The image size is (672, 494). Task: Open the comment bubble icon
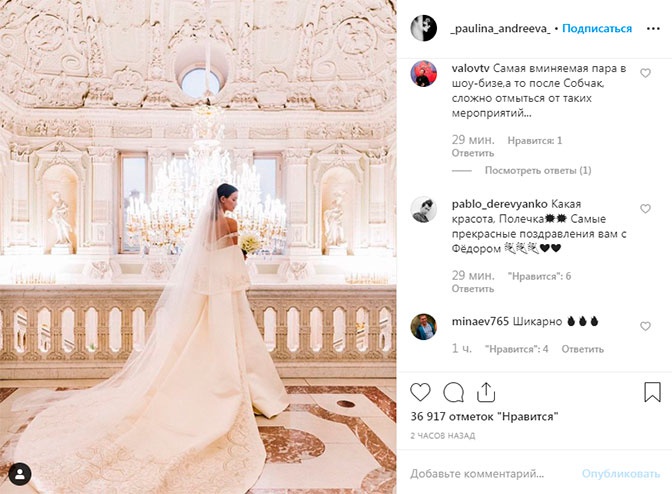pyautogui.click(x=453, y=392)
